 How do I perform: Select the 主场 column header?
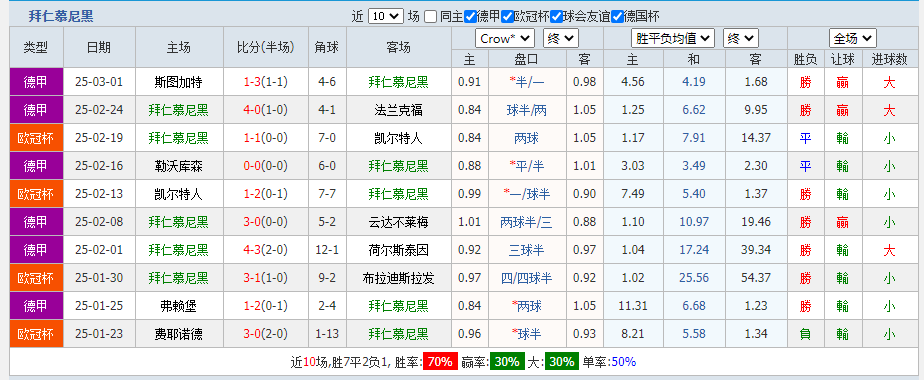(179, 48)
